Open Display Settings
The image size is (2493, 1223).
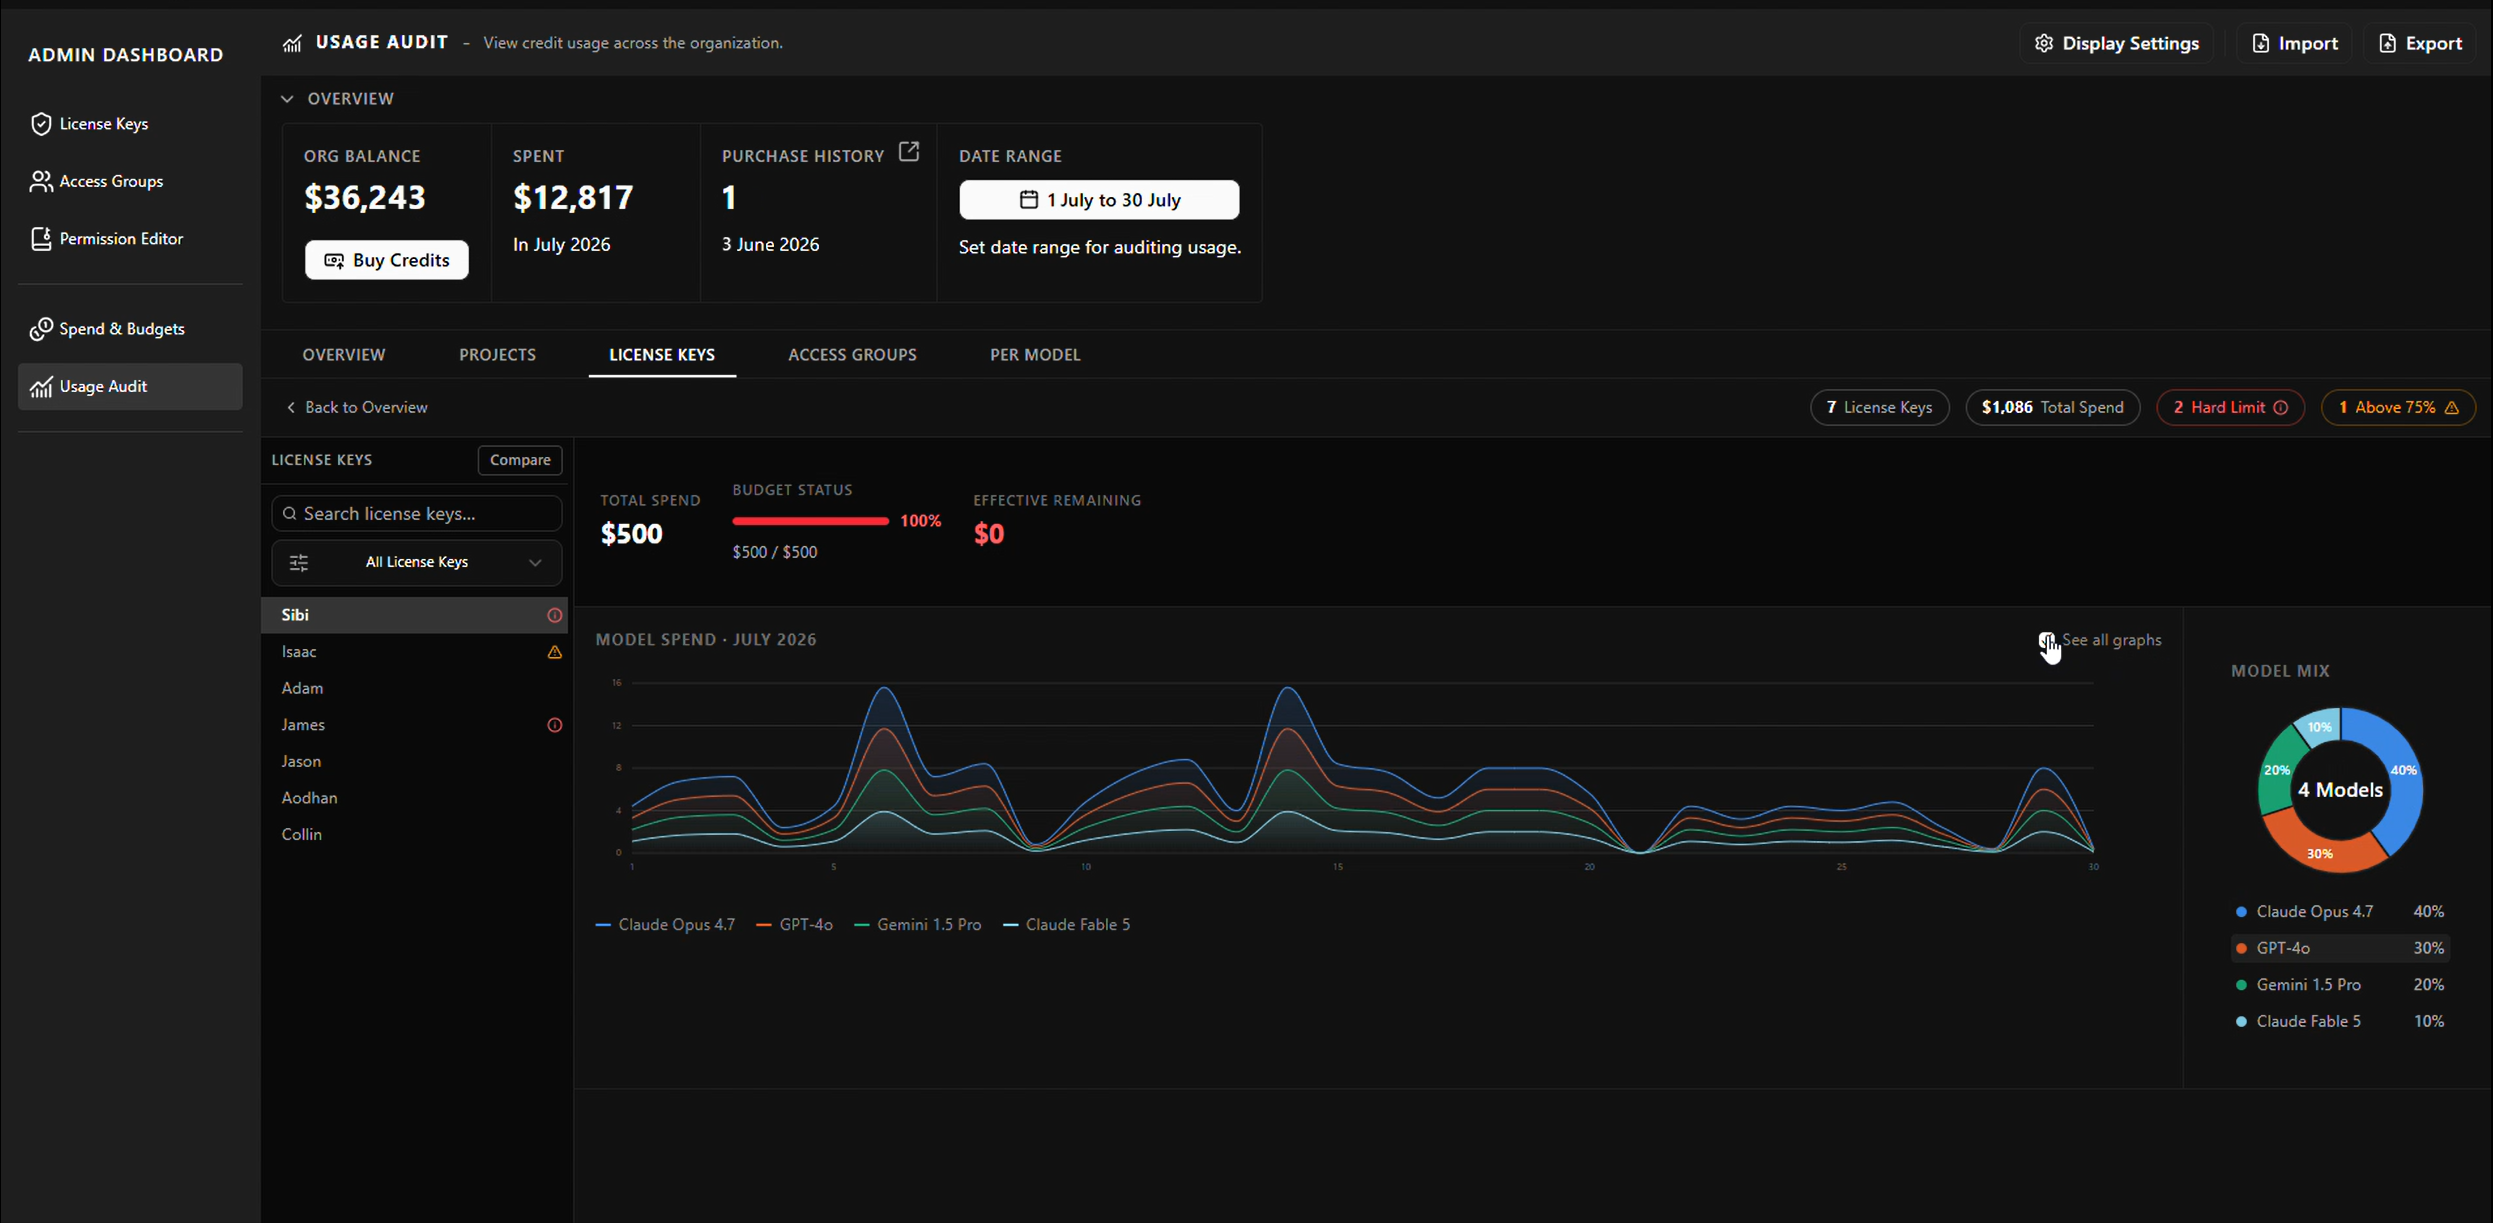pos(2117,43)
